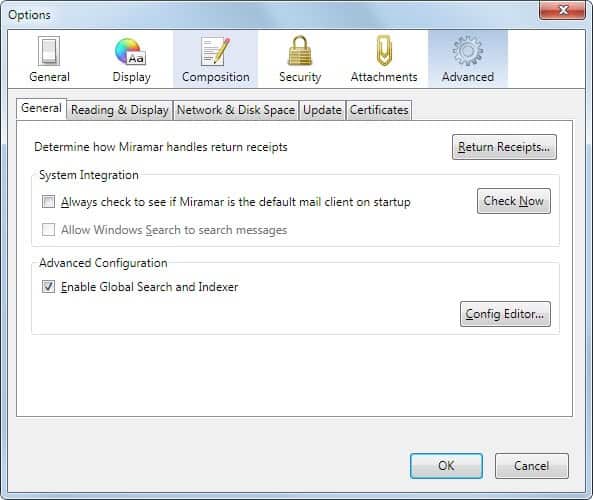Confirm settings with OK
The image size is (593, 500).
[446, 466]
